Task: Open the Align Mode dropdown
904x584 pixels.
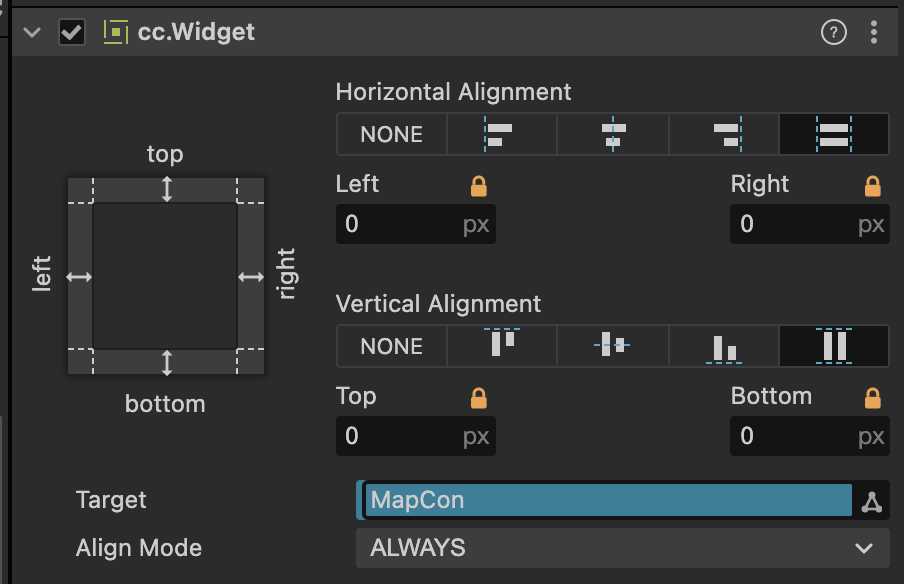Action: 622,548
